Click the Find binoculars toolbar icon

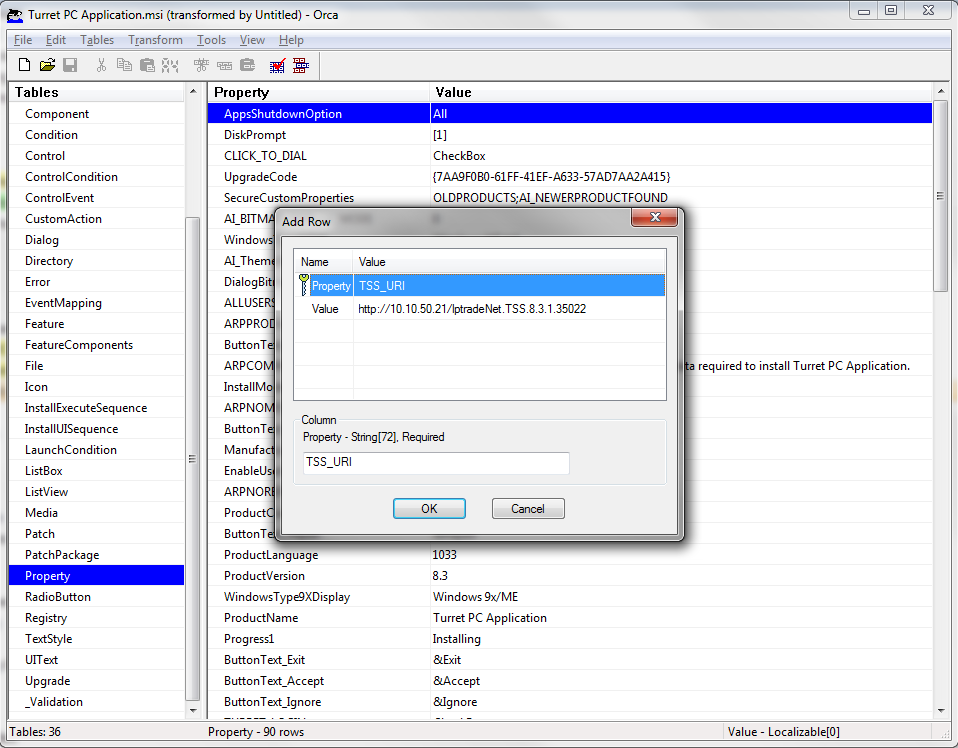[x=170, y=65]
